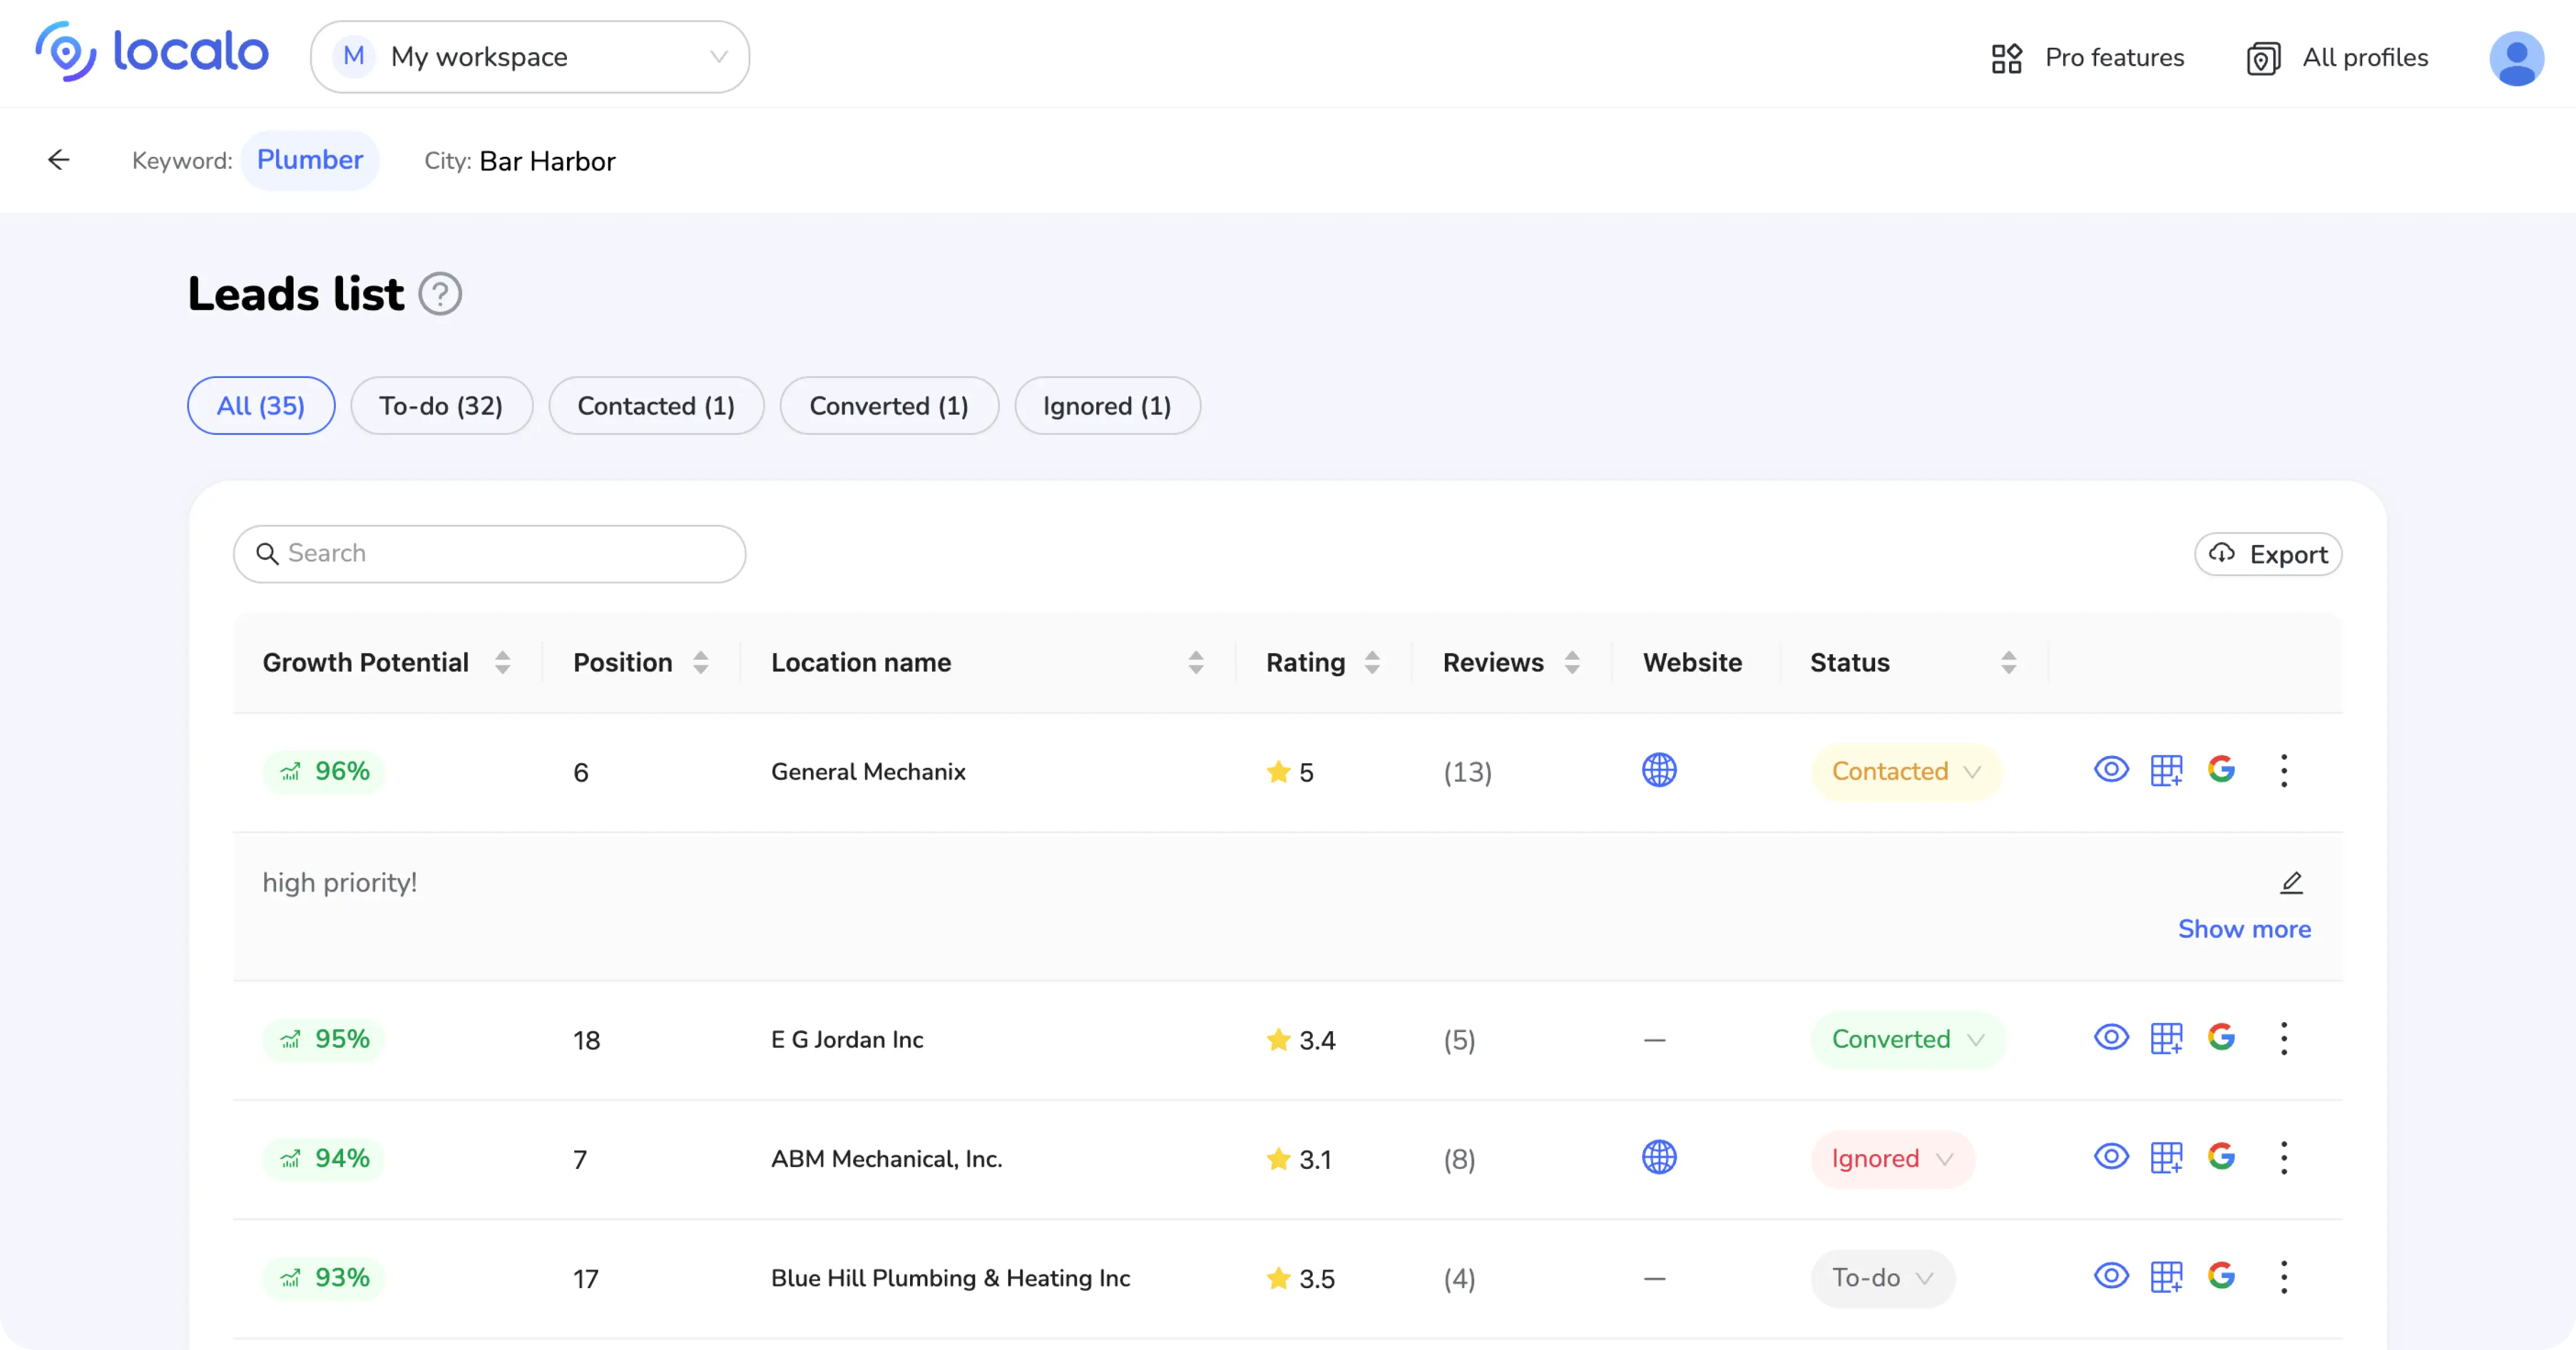Image resolution: width=2576 pixels, height=1350 pixels.
Task: Open Pro features
Action: pyautogui.click(x=2090, y=57)
